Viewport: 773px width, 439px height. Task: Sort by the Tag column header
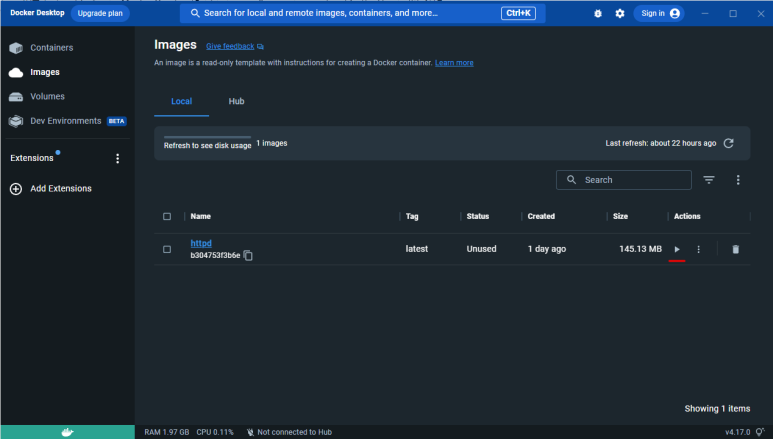point(412,217)
